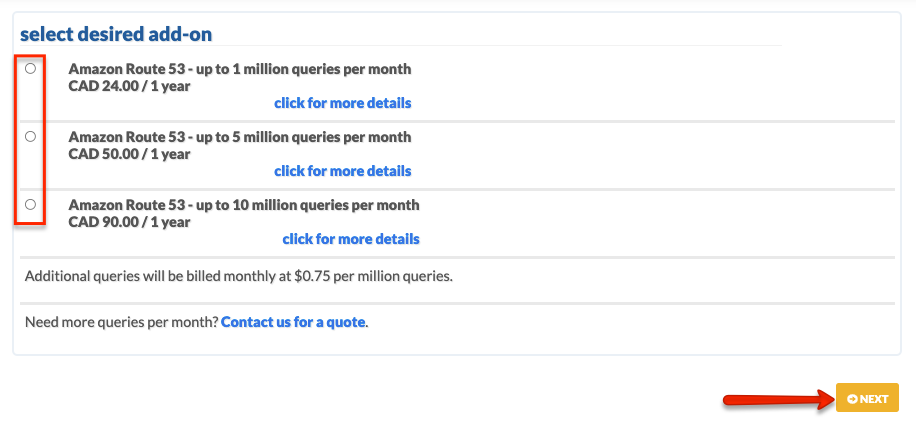Click the 'up to 5 million queries' label
916x427 pixels.
tap(240, 137)
